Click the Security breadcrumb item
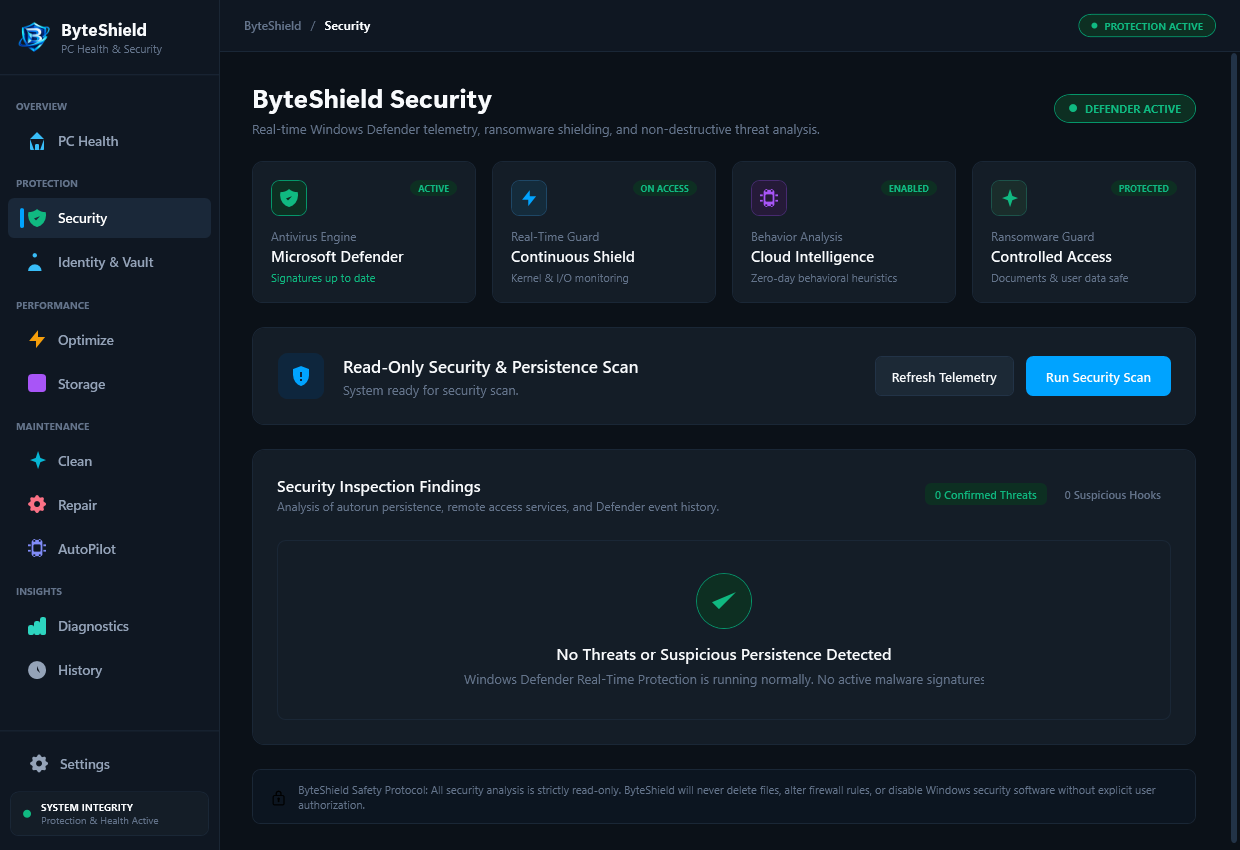1240x850 pixels. pyautogui.click(x=347, y=26)
